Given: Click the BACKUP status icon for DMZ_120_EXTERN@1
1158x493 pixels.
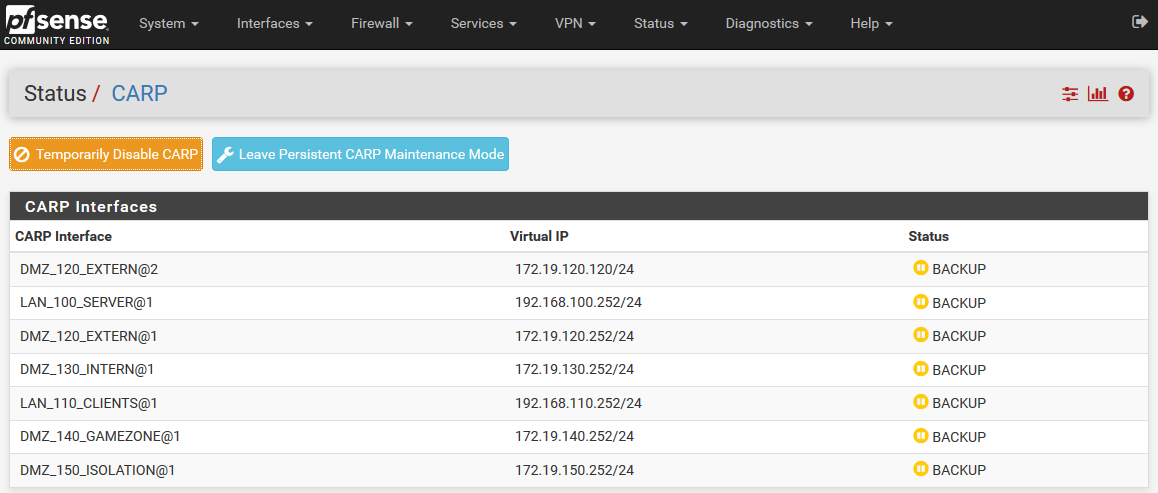Looking at the screenshot, I should (920, 335).
